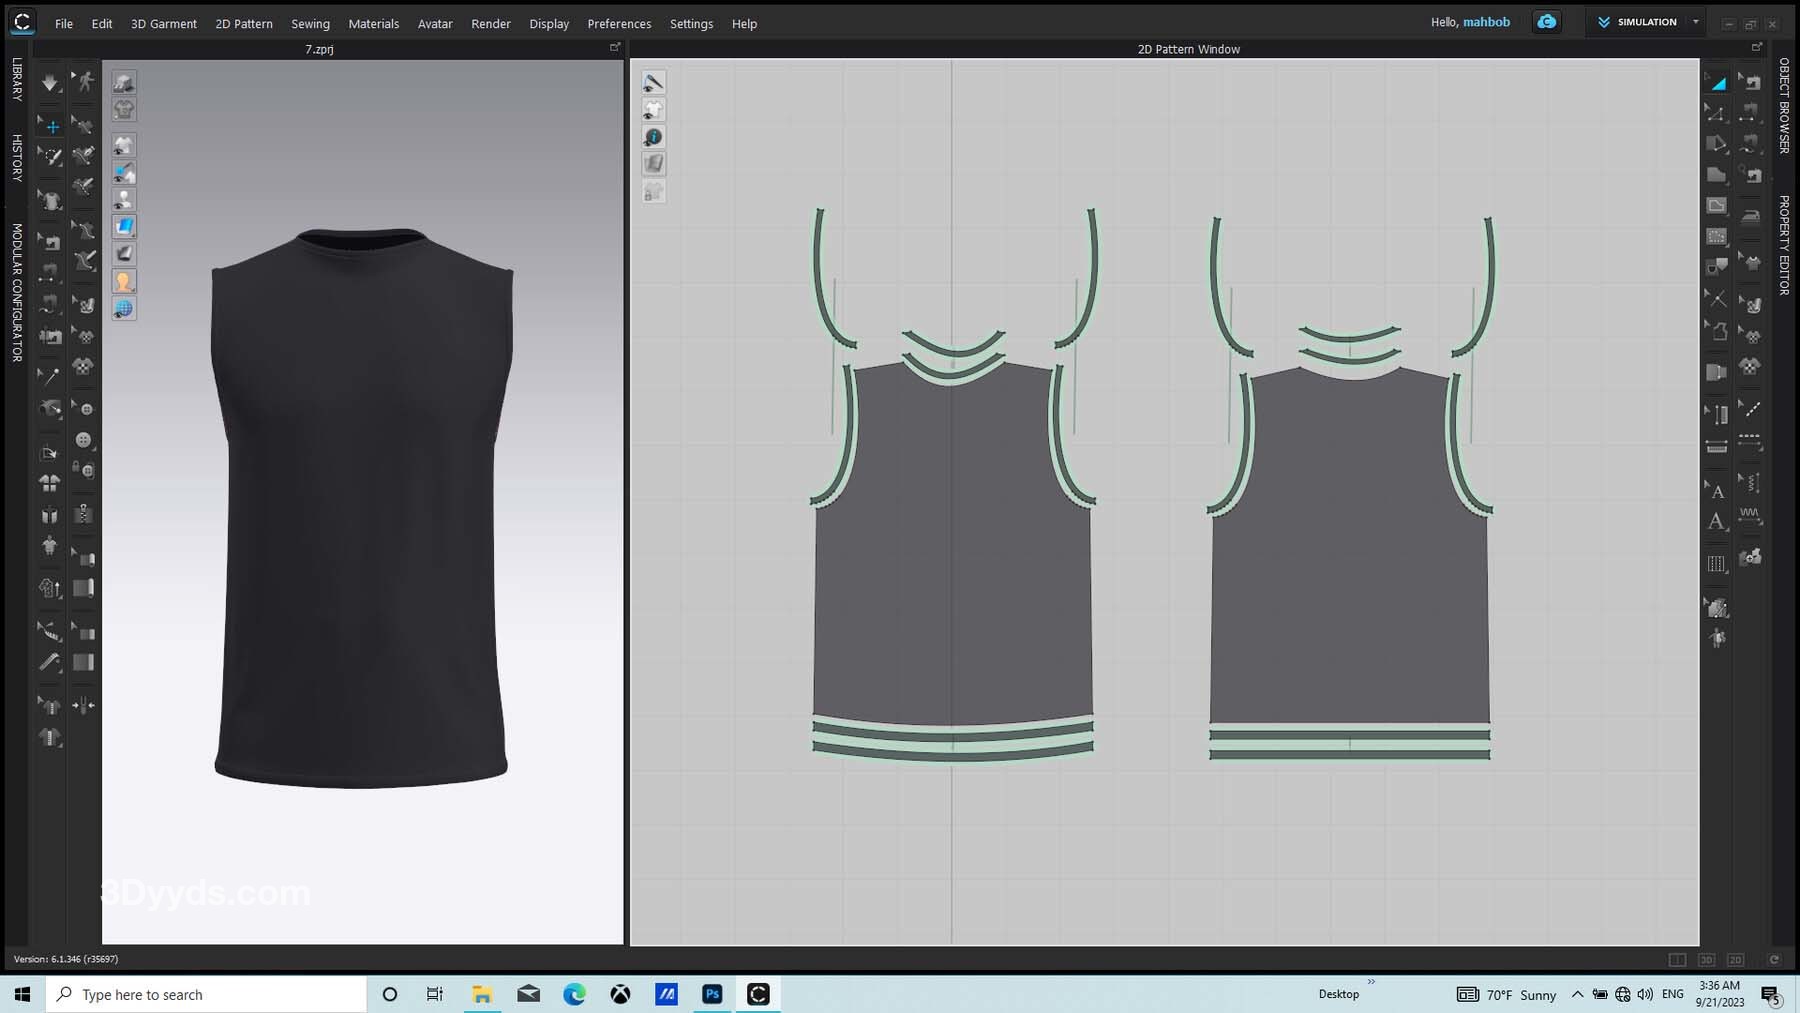Open the Sewing menu
The height and width of the screenshot is (1013, 1800).
[310, 23]
